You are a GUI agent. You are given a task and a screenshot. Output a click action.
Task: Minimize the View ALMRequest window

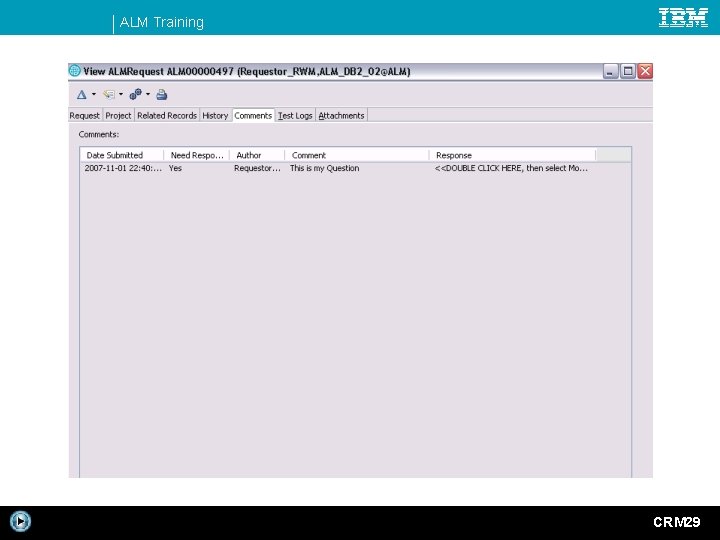pyautogui.click(x=610, y=72)
